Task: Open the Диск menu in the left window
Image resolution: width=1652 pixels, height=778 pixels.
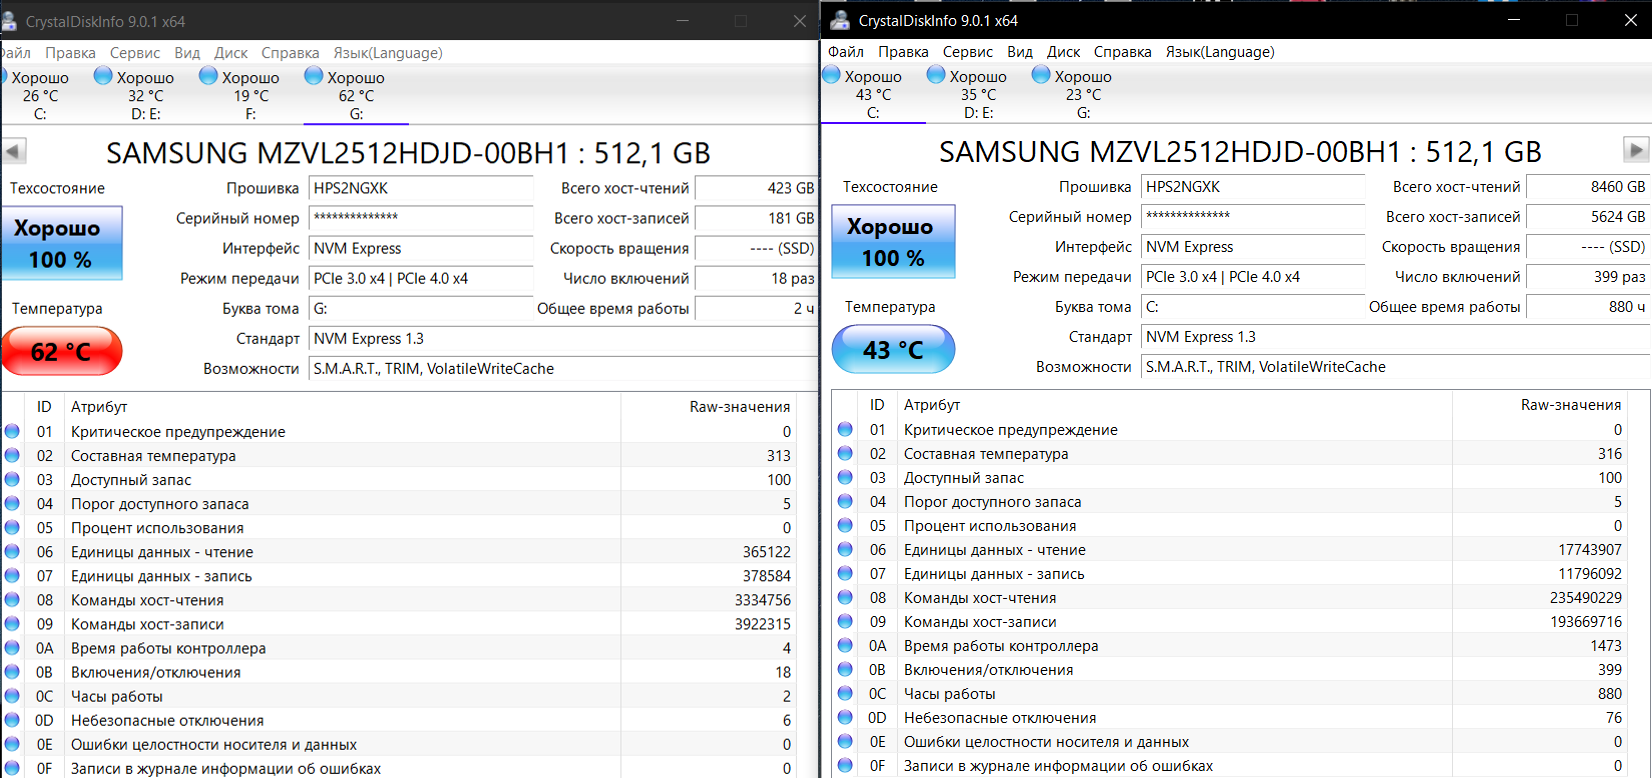Action: coord(231,53)
